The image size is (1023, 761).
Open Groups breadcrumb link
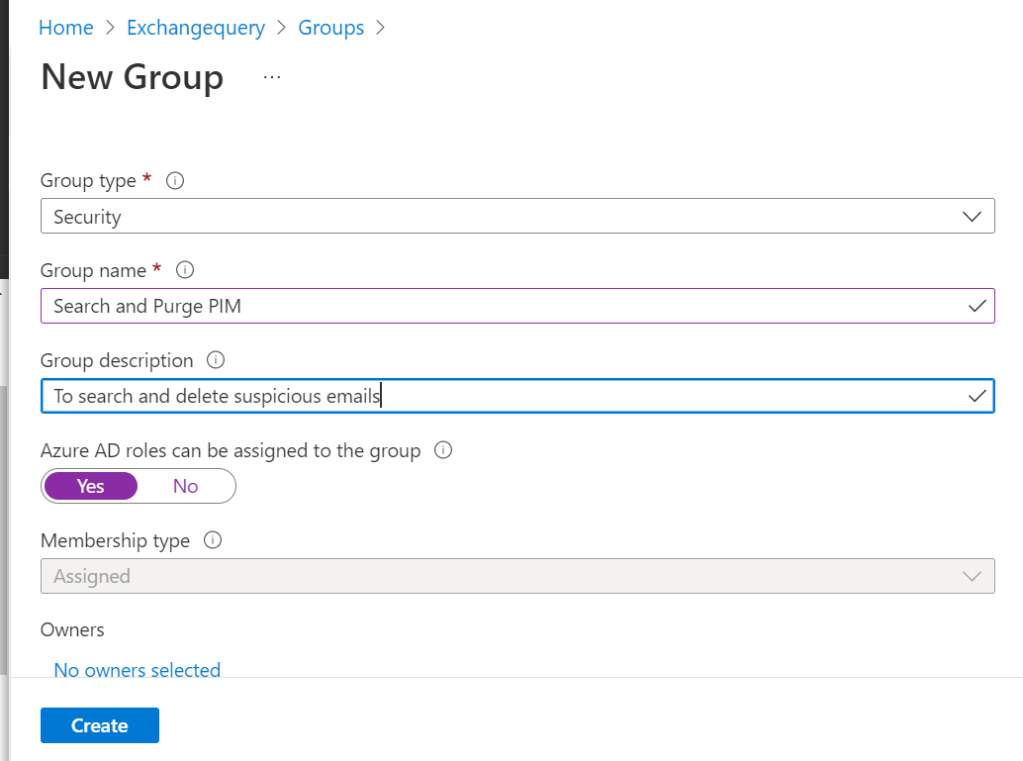tap(331, 28)
